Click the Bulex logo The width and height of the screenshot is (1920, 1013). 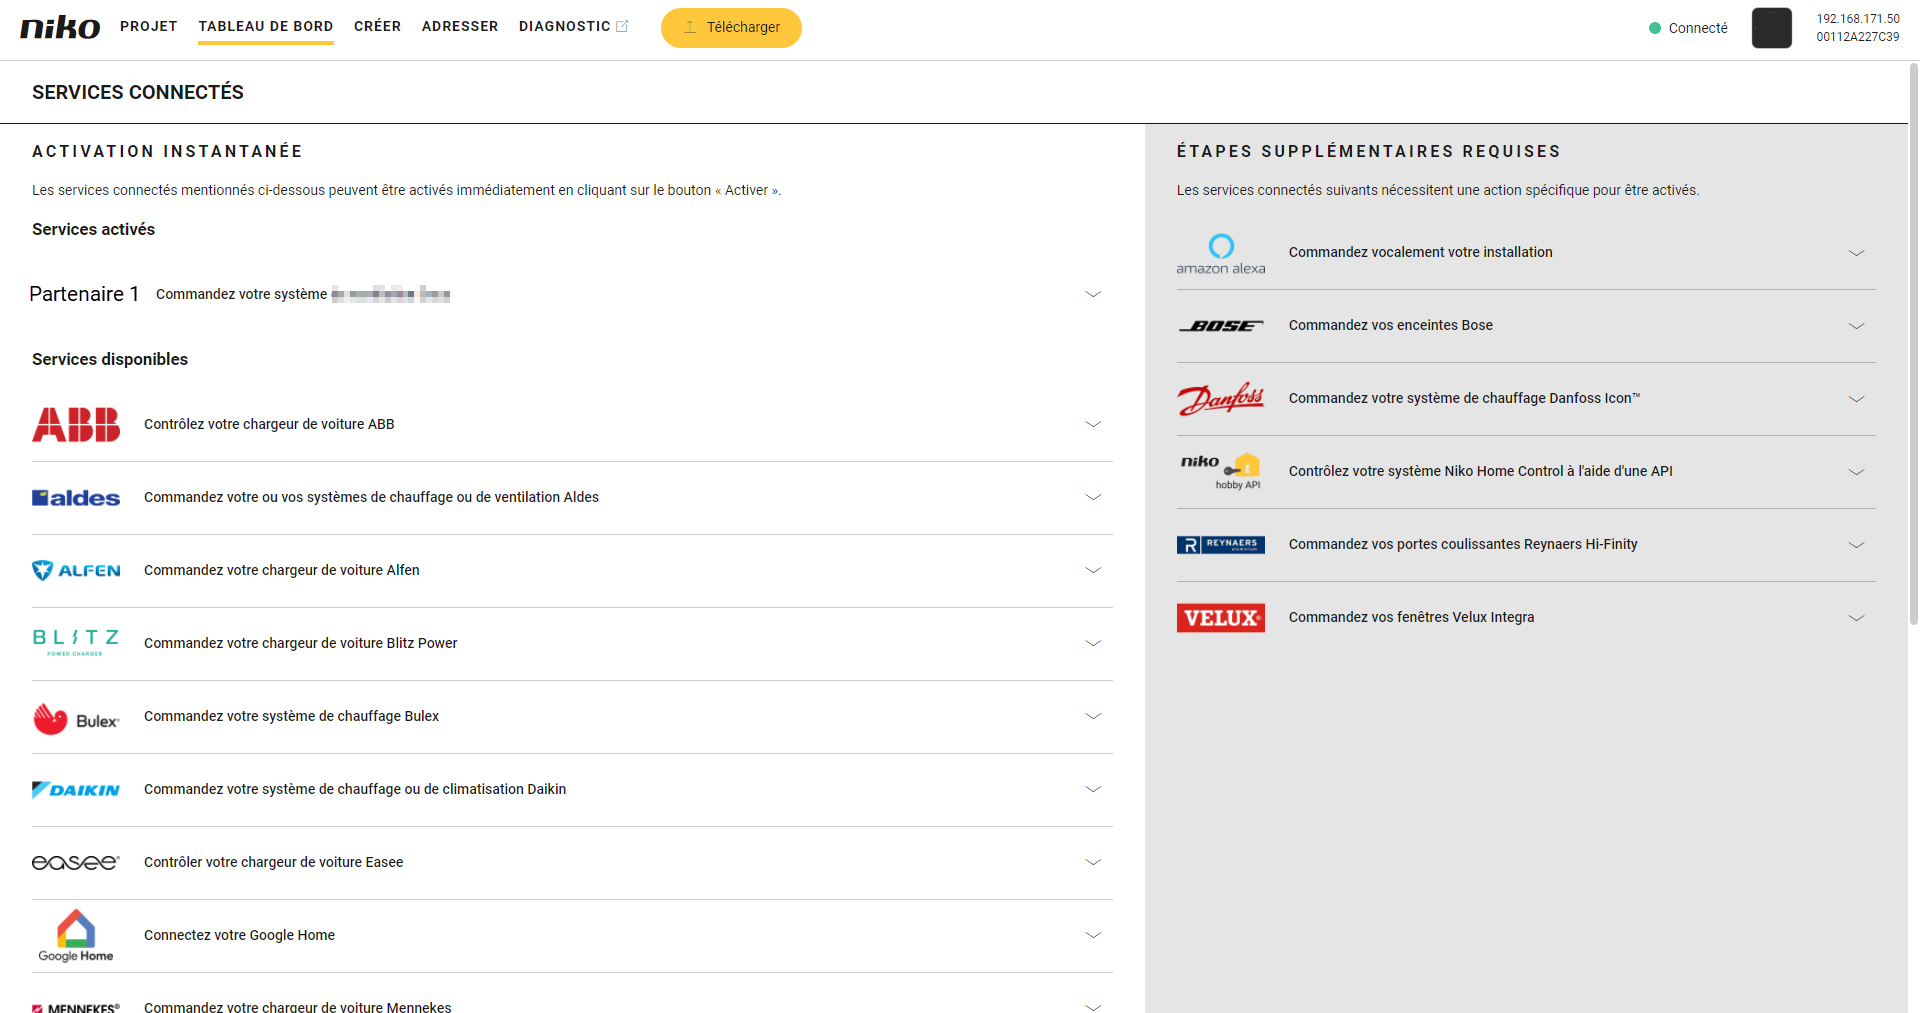coord(76,719)
